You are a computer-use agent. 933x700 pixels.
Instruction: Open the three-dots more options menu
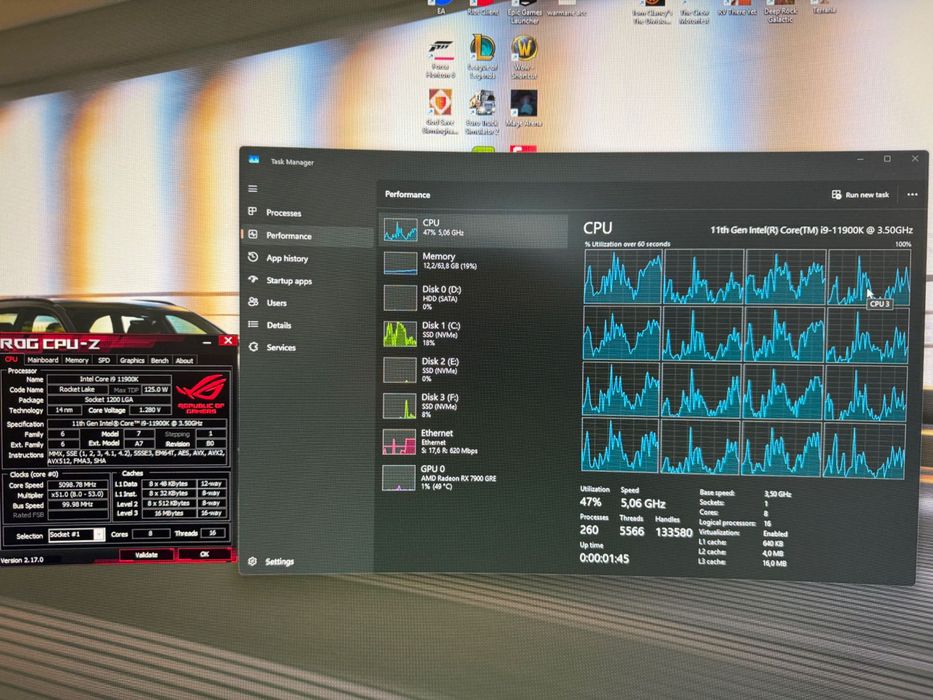tap(912, 195)
